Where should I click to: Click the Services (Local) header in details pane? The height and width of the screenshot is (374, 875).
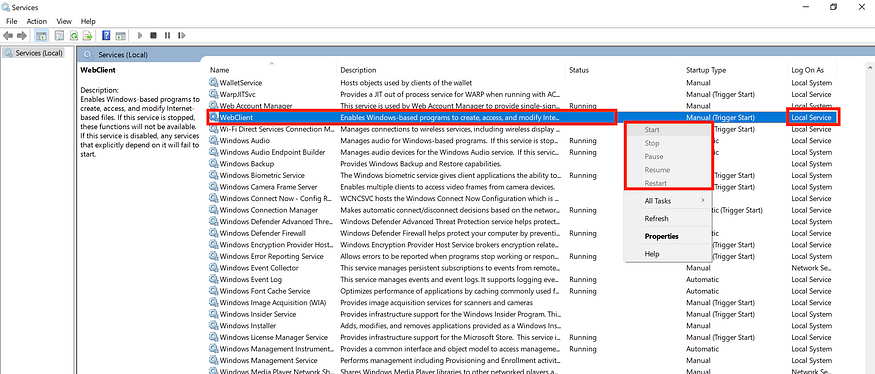(123, 55)
